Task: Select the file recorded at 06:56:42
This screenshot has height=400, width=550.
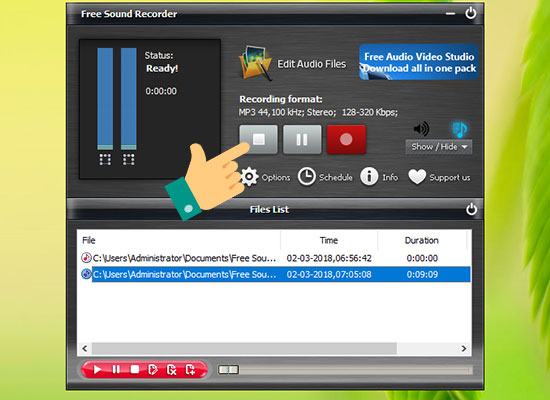Action: pyautogui.click(x=274, y=258)
